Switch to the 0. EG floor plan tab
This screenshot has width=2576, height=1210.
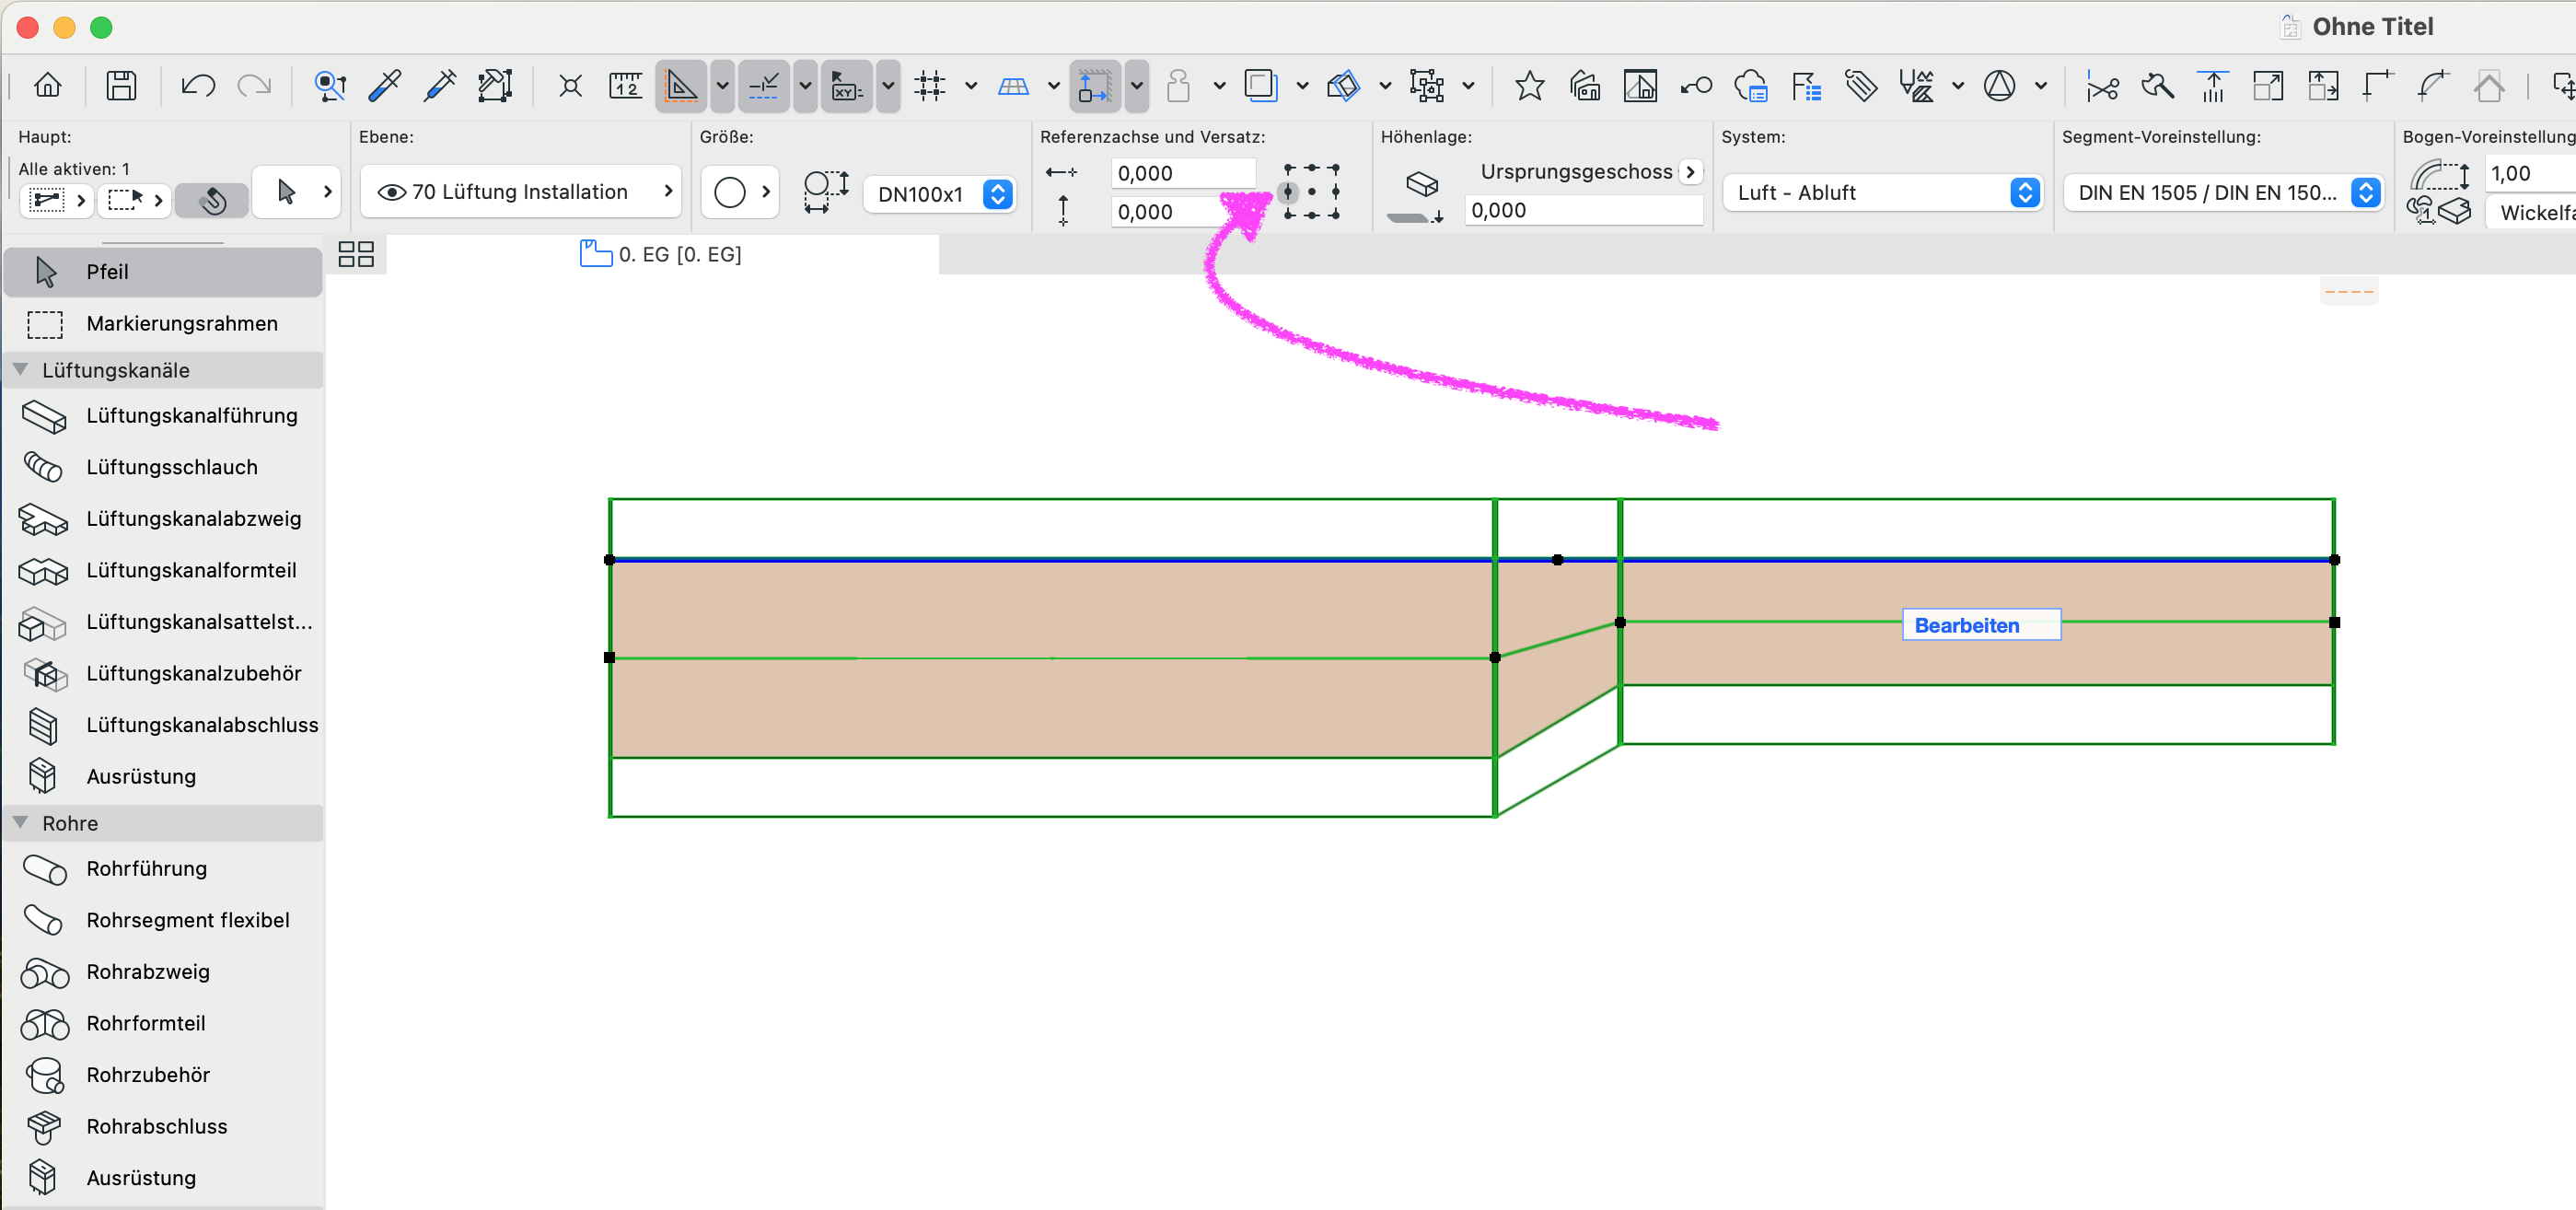(661, 255)
